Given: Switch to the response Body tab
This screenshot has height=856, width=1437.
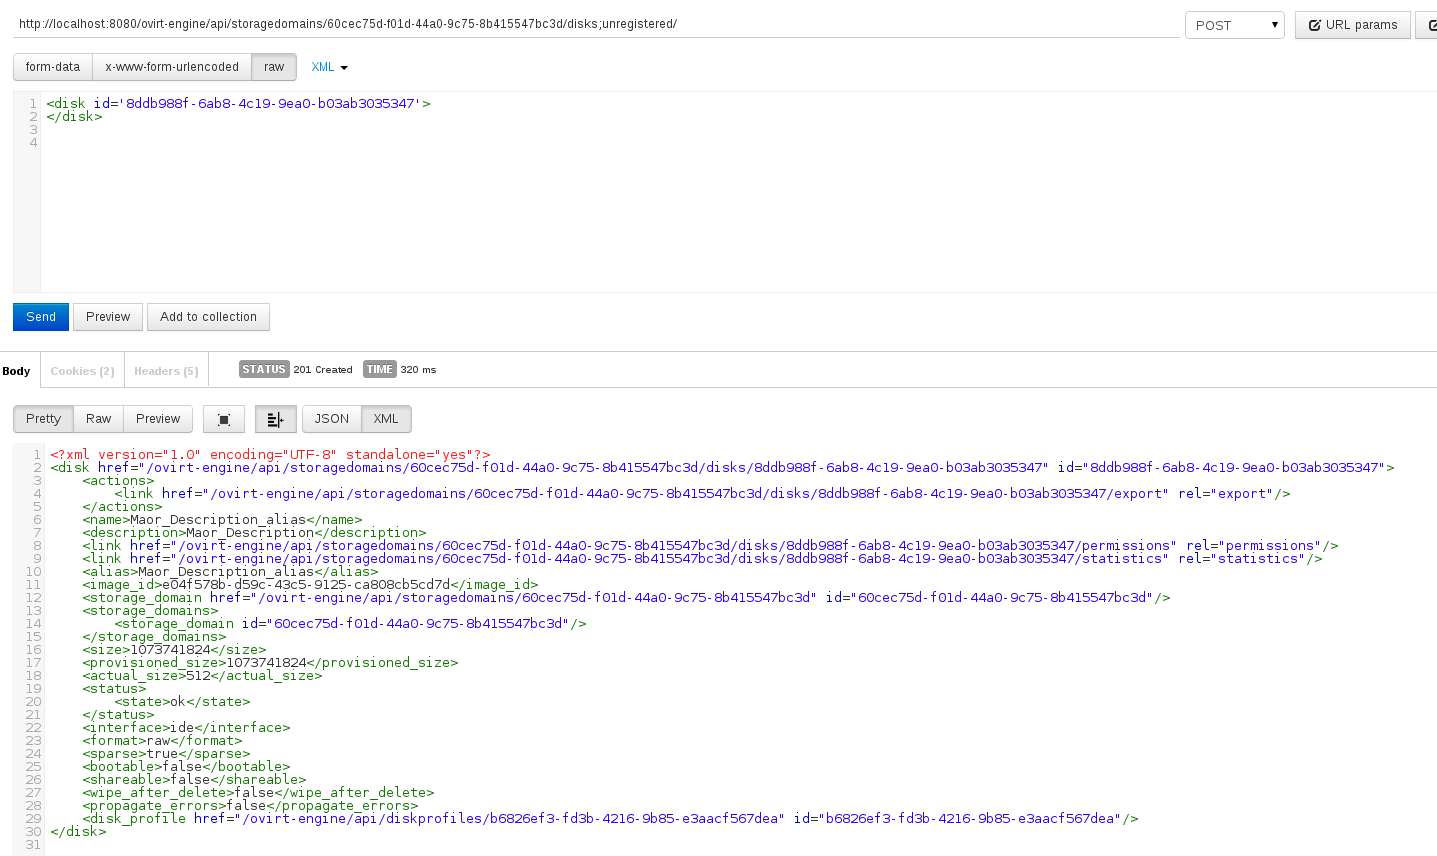Looking at the screenshot, I should point(17,371).
